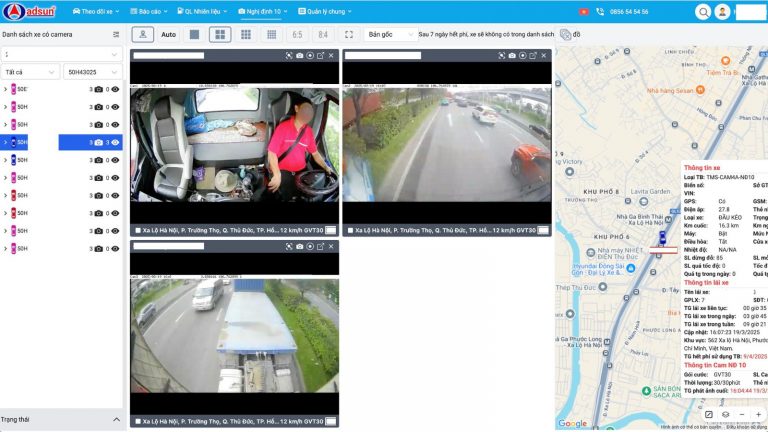Open the 'Báo cáo' menu
This screenshot has height=432, width=768.
tap(151, 12)
